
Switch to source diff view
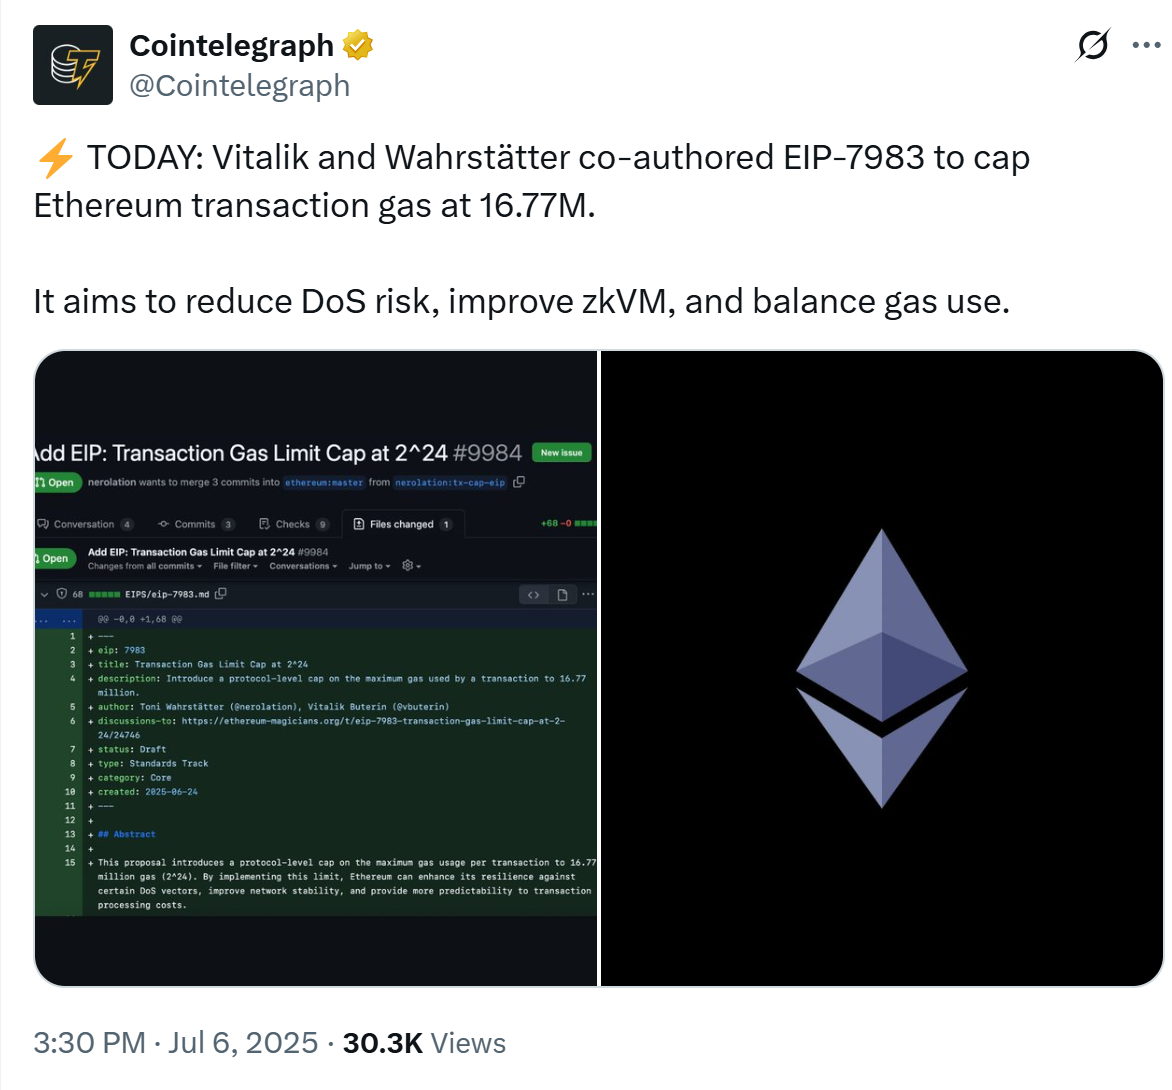pos(534,595)
